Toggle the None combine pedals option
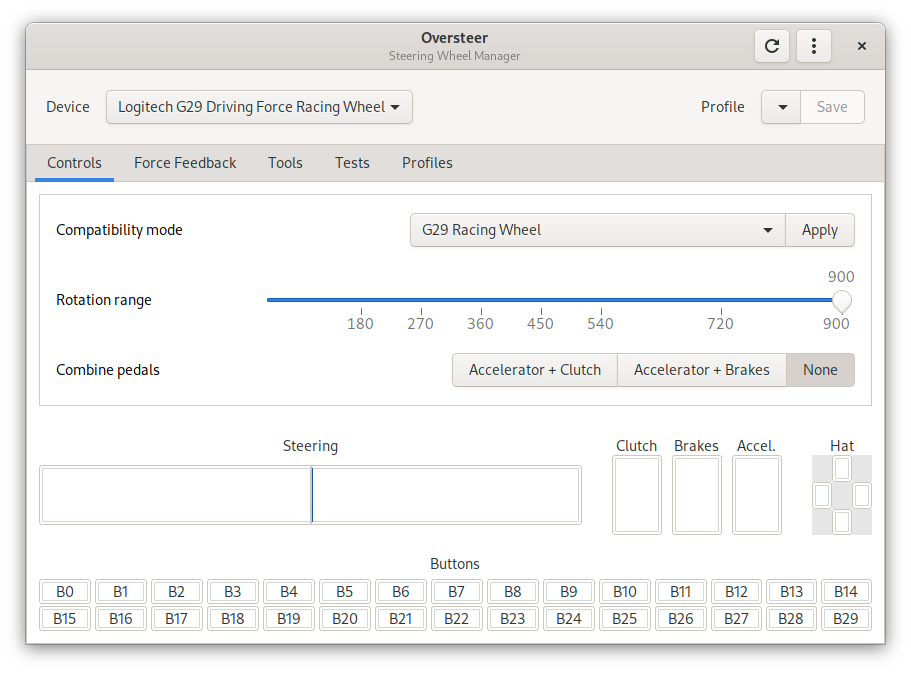911x673 pixels. coord(820,370)
